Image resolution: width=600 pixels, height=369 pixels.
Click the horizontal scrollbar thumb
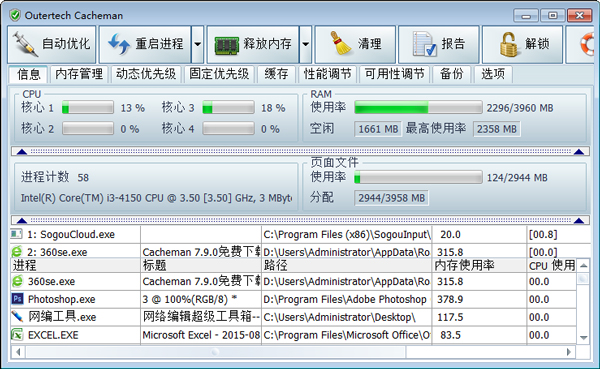(215, 351)
